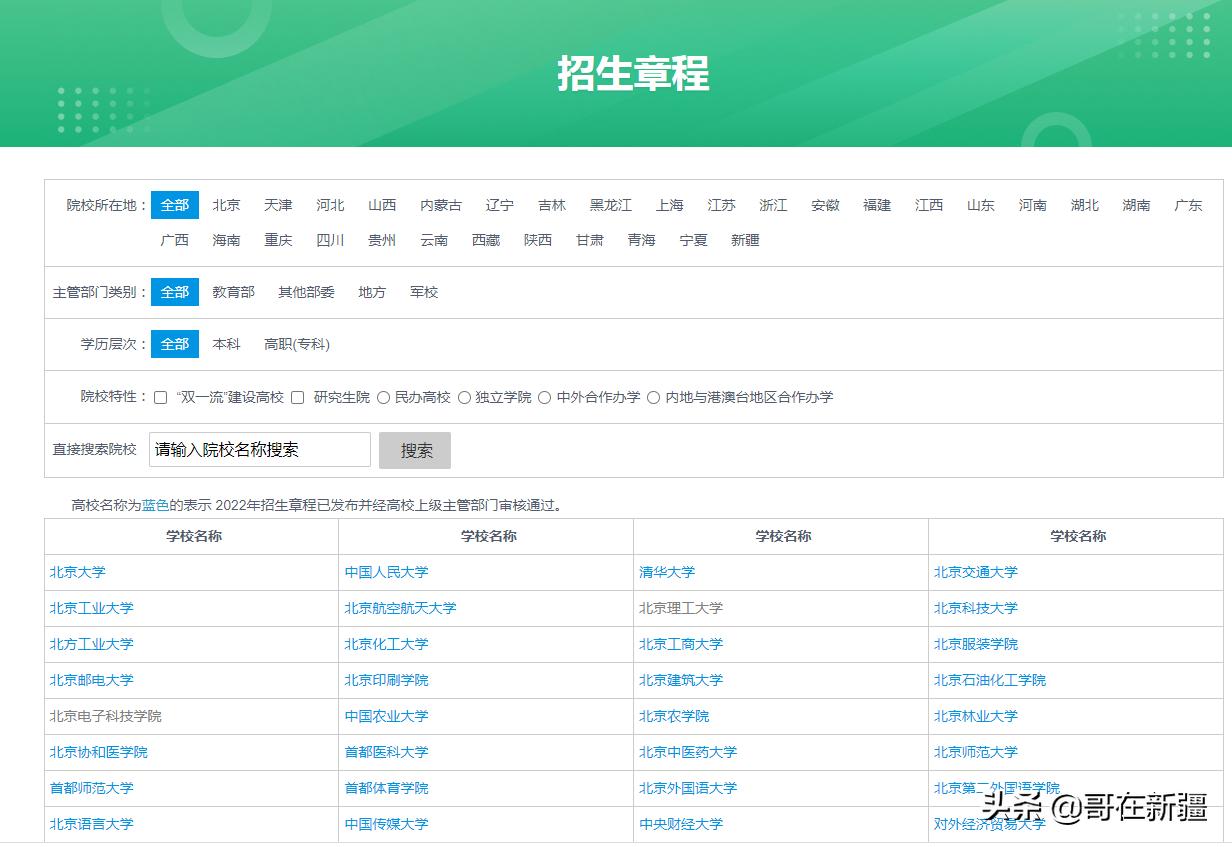The image size is (1232, 847).
Task: Choose 高职(专科) education level filter
Action: click(298, 344)
